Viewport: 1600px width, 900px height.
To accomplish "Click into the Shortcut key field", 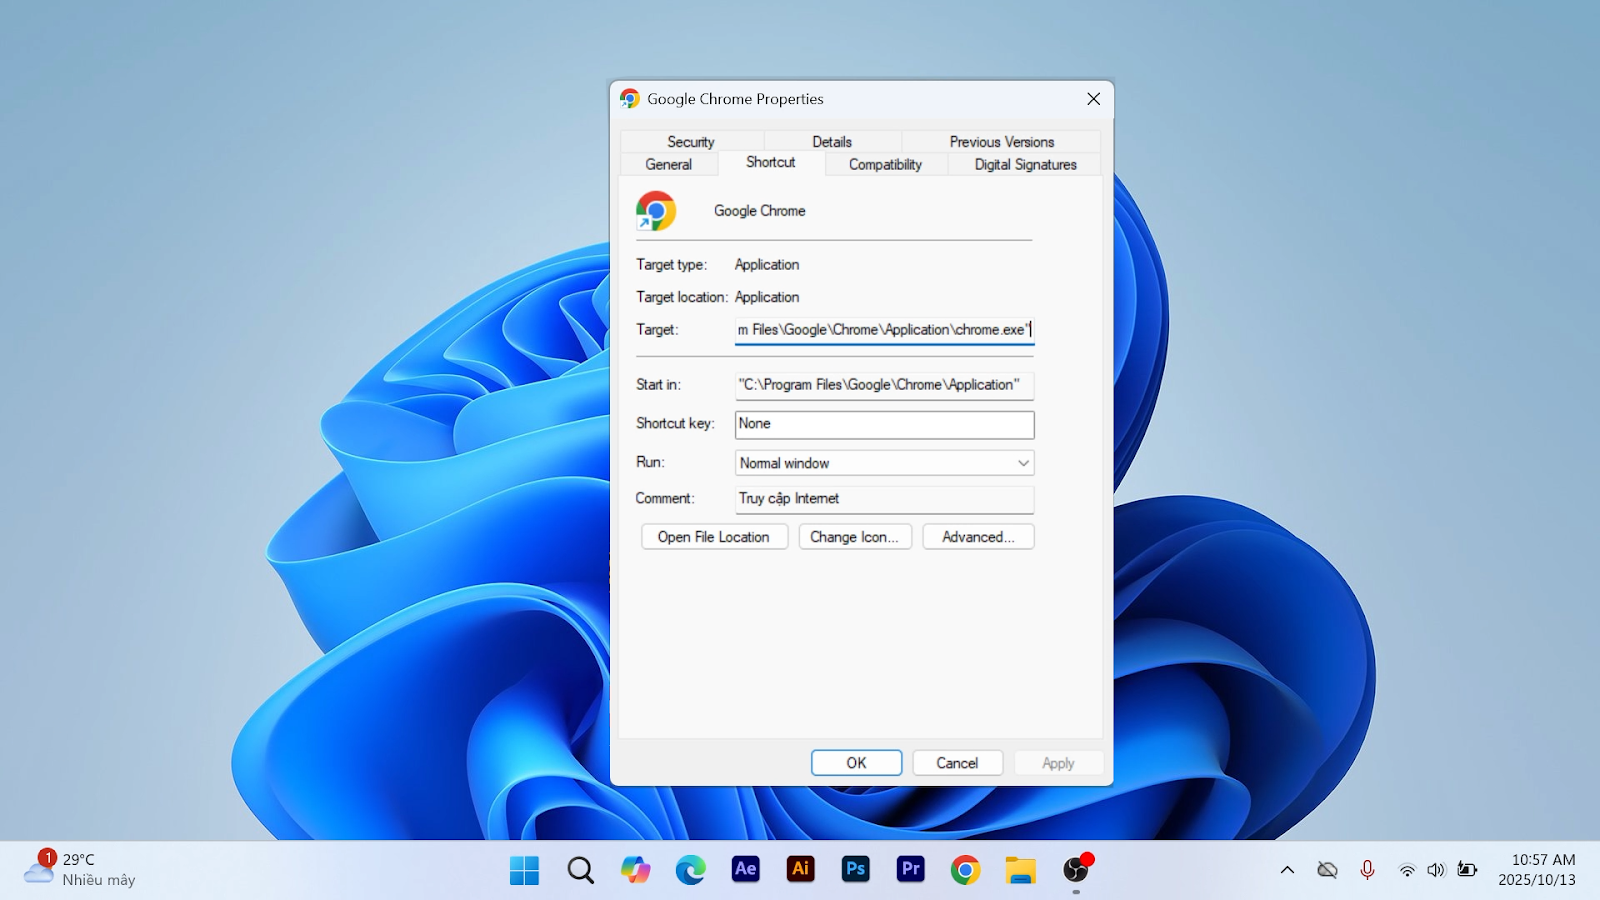I will pos(884,424).
